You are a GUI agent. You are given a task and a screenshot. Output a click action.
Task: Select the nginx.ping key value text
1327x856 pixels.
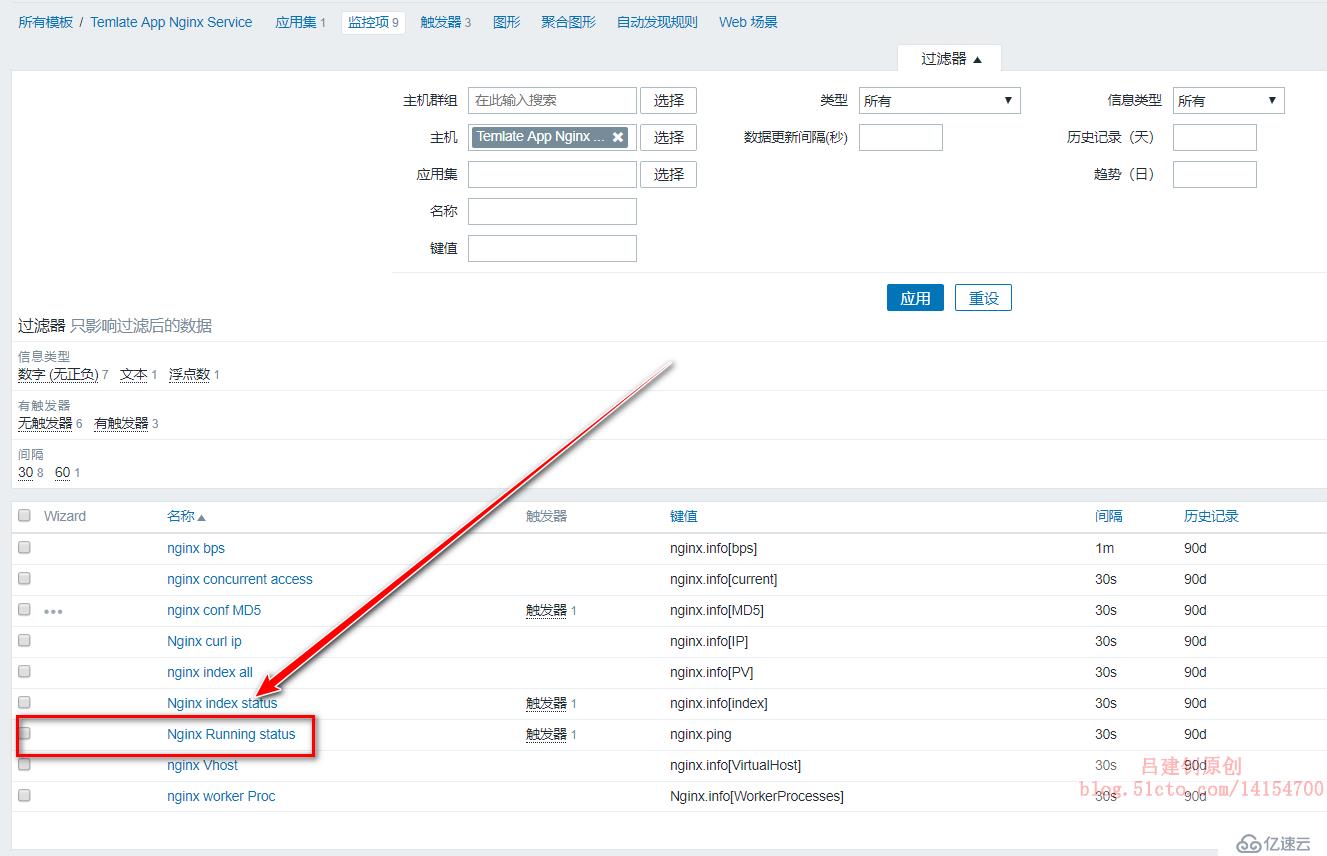click(701, 734)
